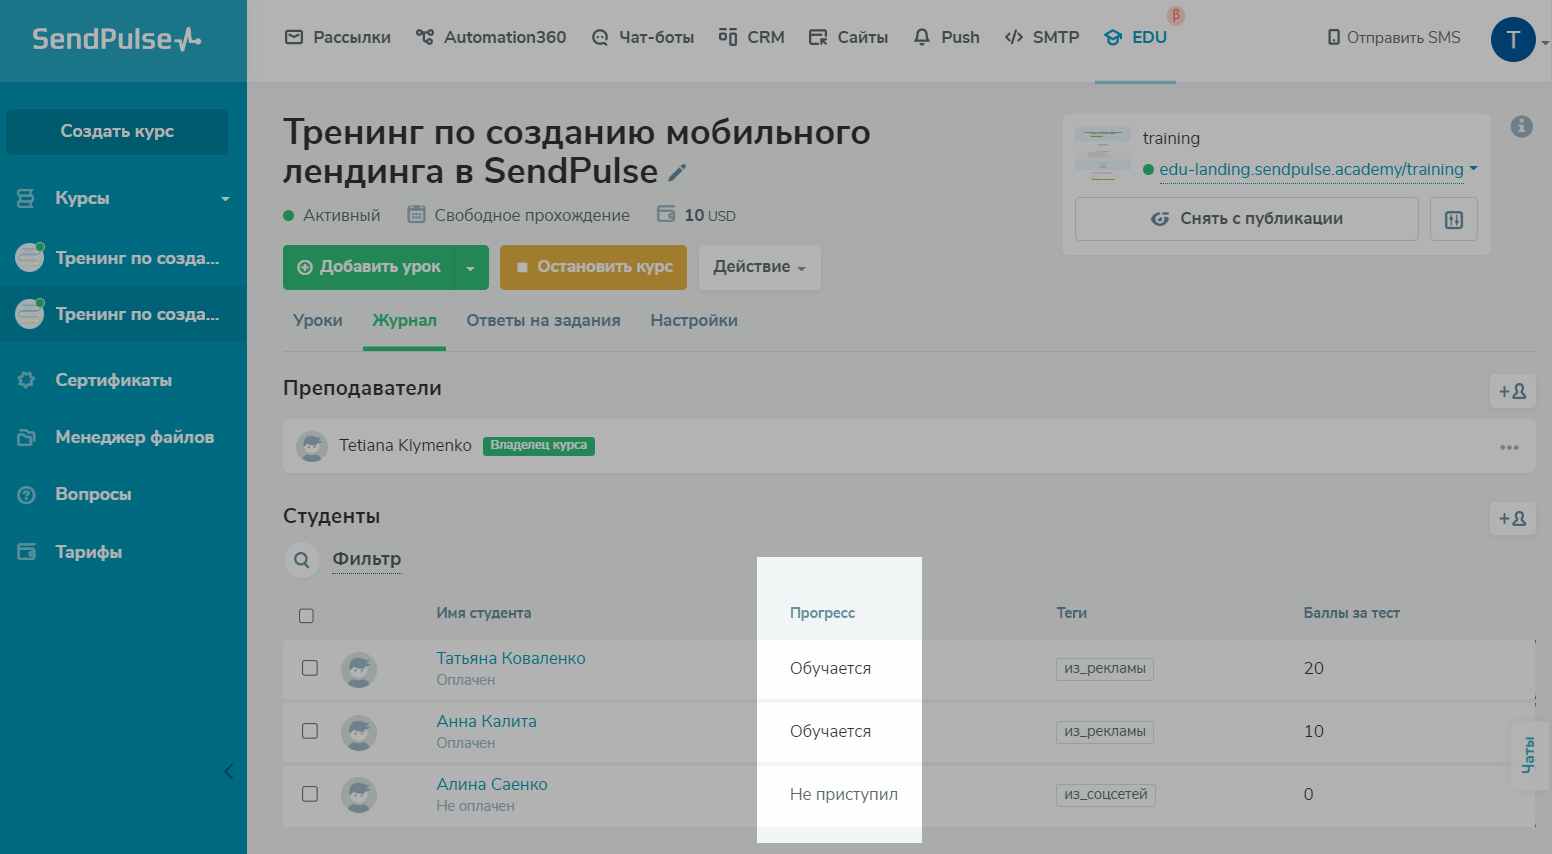Screen dimensions: 1552x854
Task: Click the info icon at top right
Action: (1521, 126)
